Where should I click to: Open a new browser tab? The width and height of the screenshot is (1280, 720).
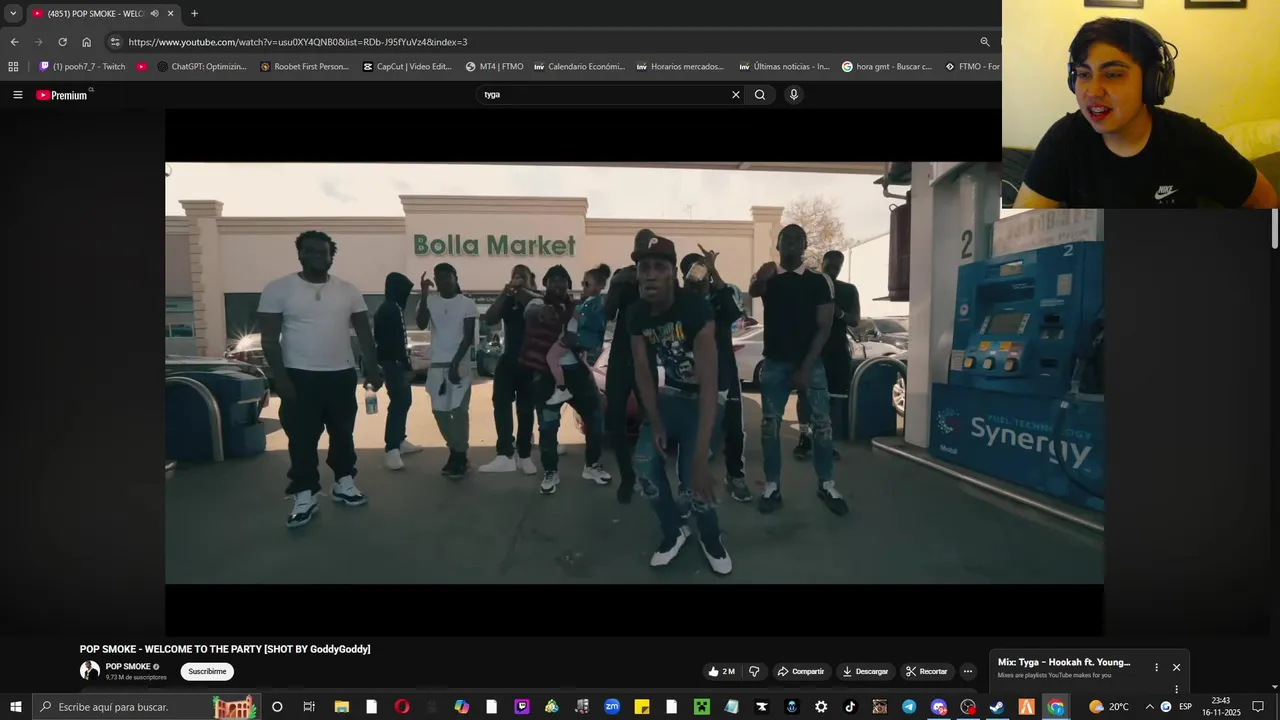(x=194, y=14)
